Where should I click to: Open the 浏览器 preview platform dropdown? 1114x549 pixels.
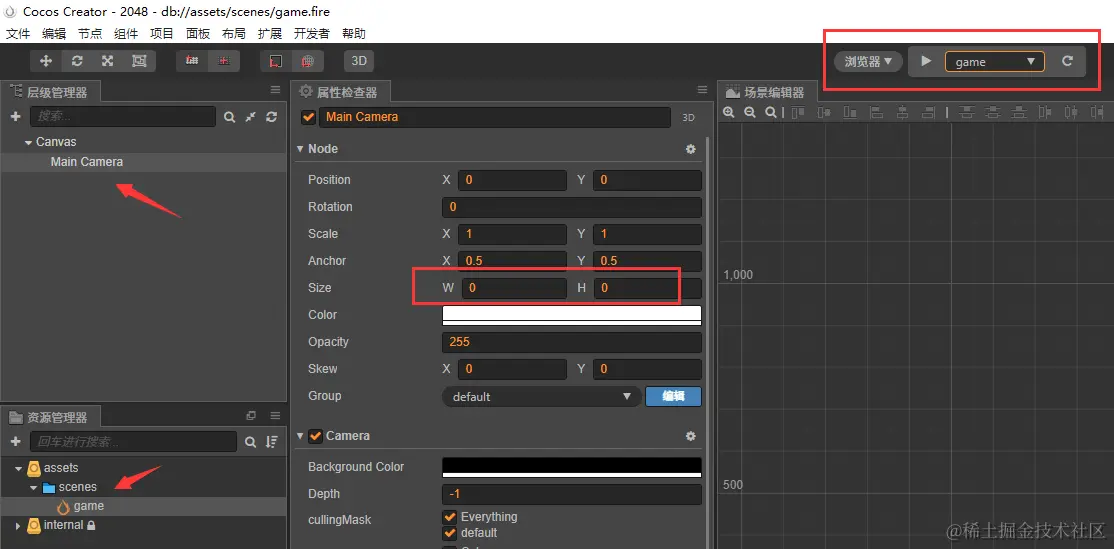(x=868, y=62)
